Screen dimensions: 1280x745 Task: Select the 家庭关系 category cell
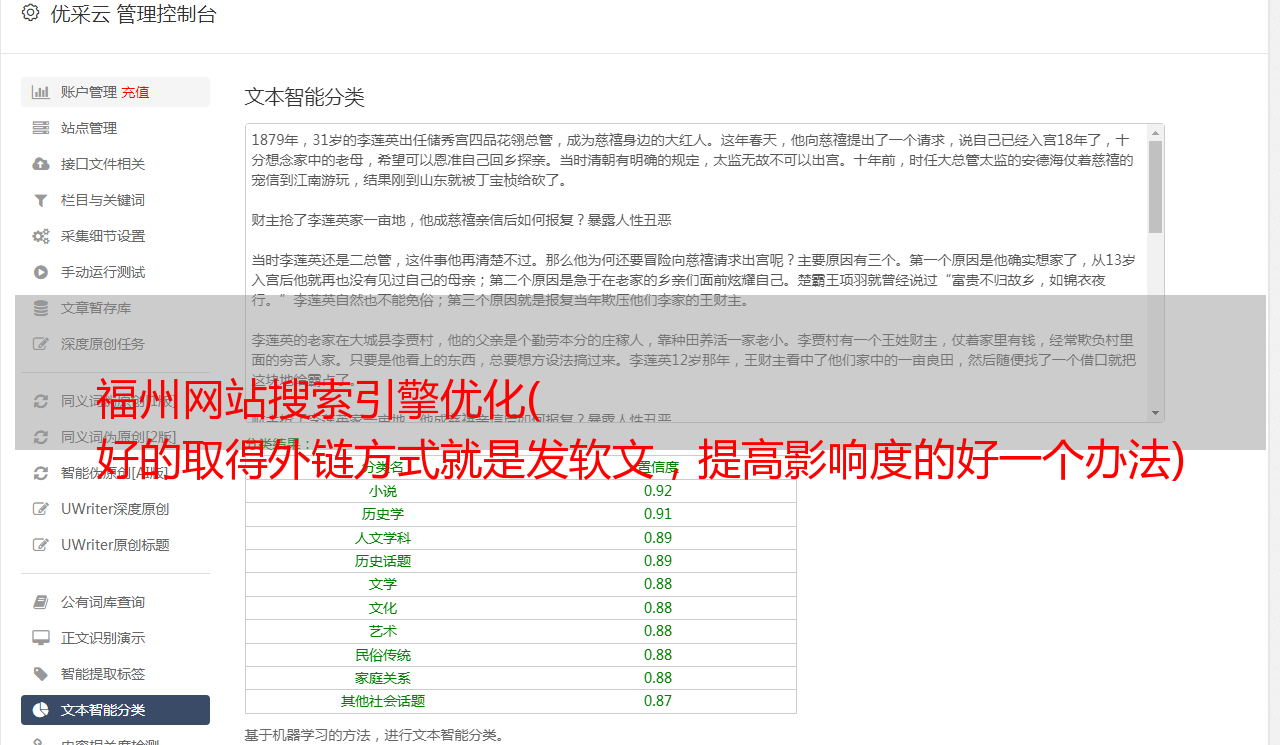click(383, 678)
